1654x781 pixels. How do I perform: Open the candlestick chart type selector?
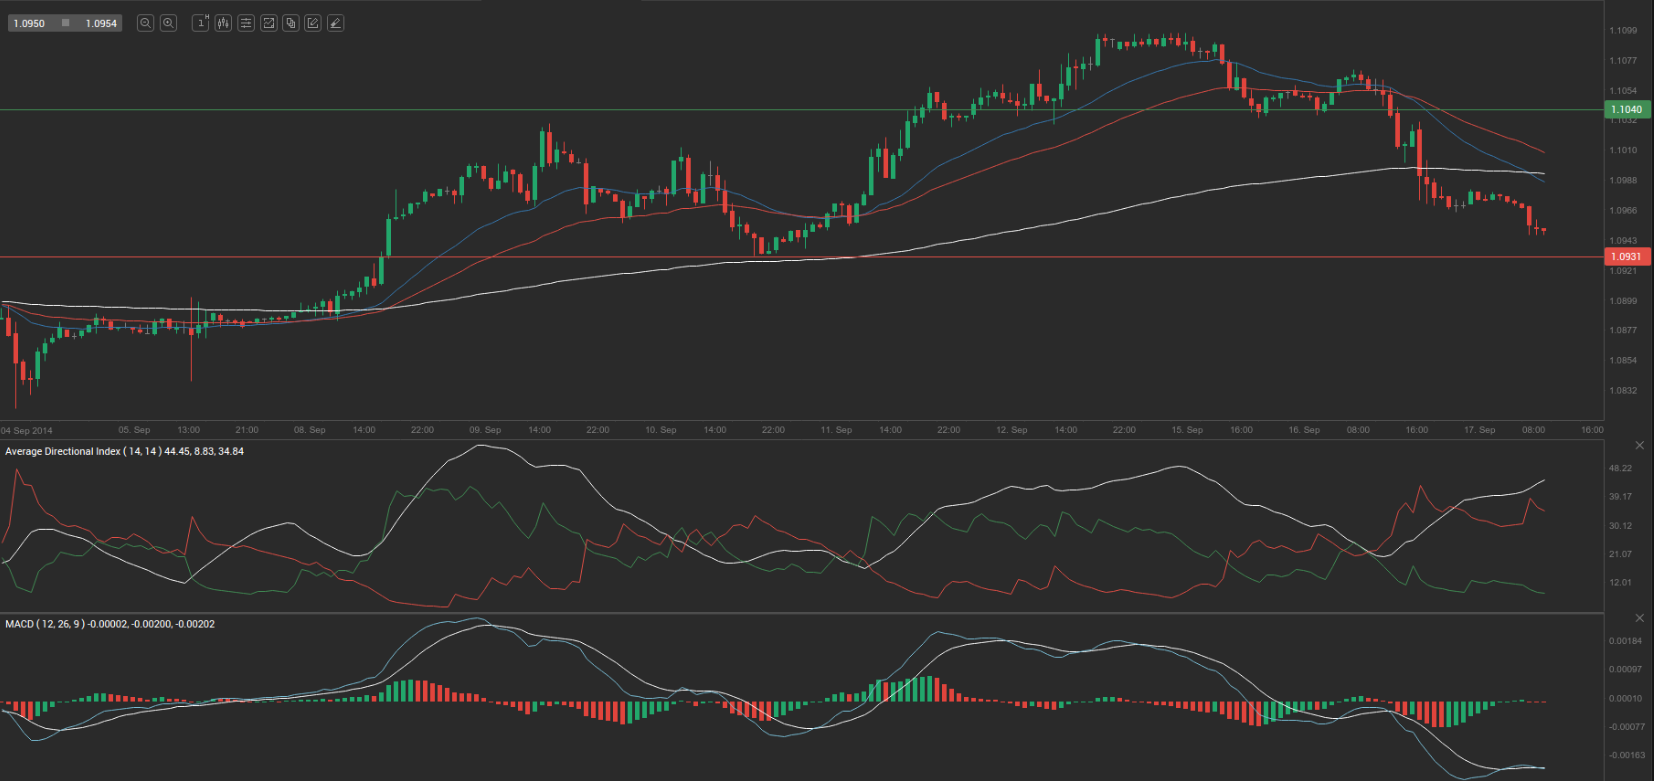tap(223, 23)
